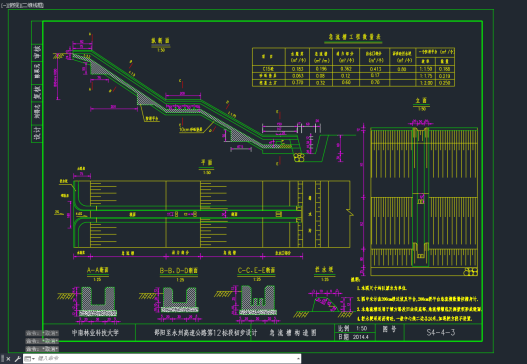Open the [-] viewport controls menu
Screen dimensions: 527x364
(x=3, y=5)
